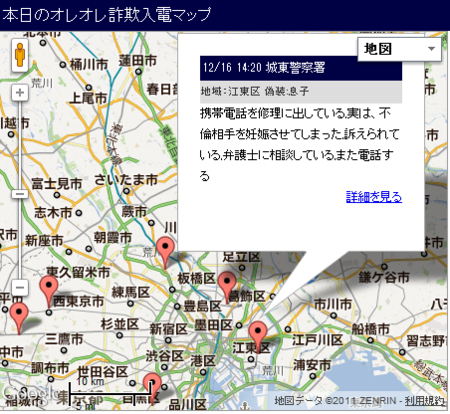Click the 浦安市 map label
Screen dimensions: 450x414
[x=312, y=365]
